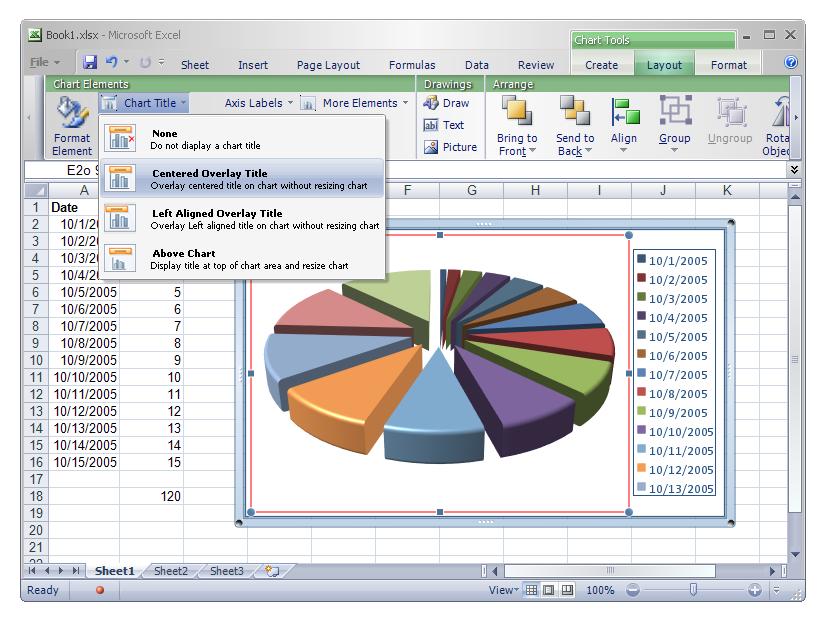
Task: Choose None chart title option
Action: pos(243,139)
